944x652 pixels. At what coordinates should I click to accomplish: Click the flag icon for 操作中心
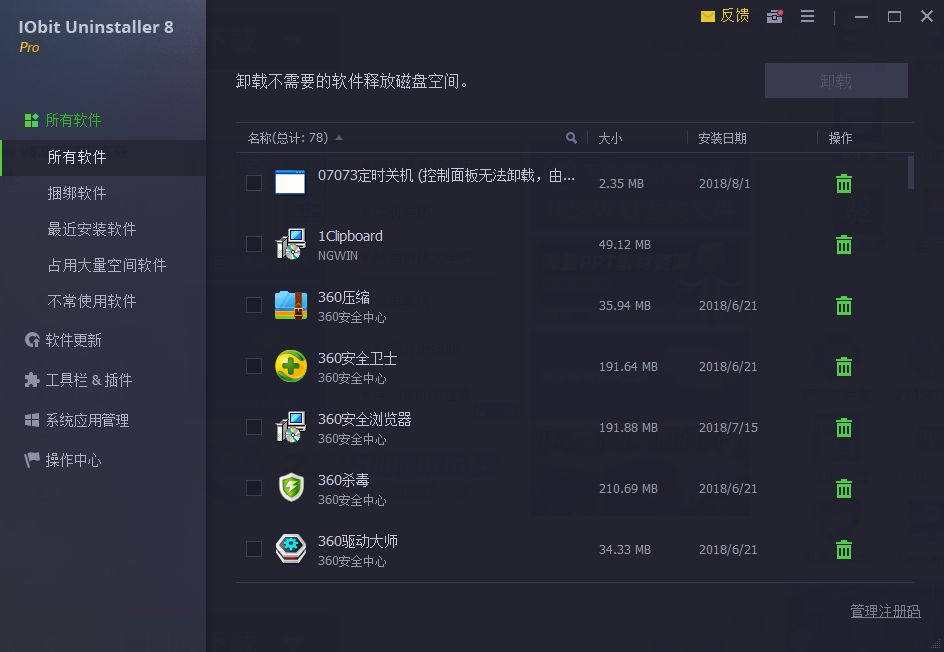(x=32, y=460)
